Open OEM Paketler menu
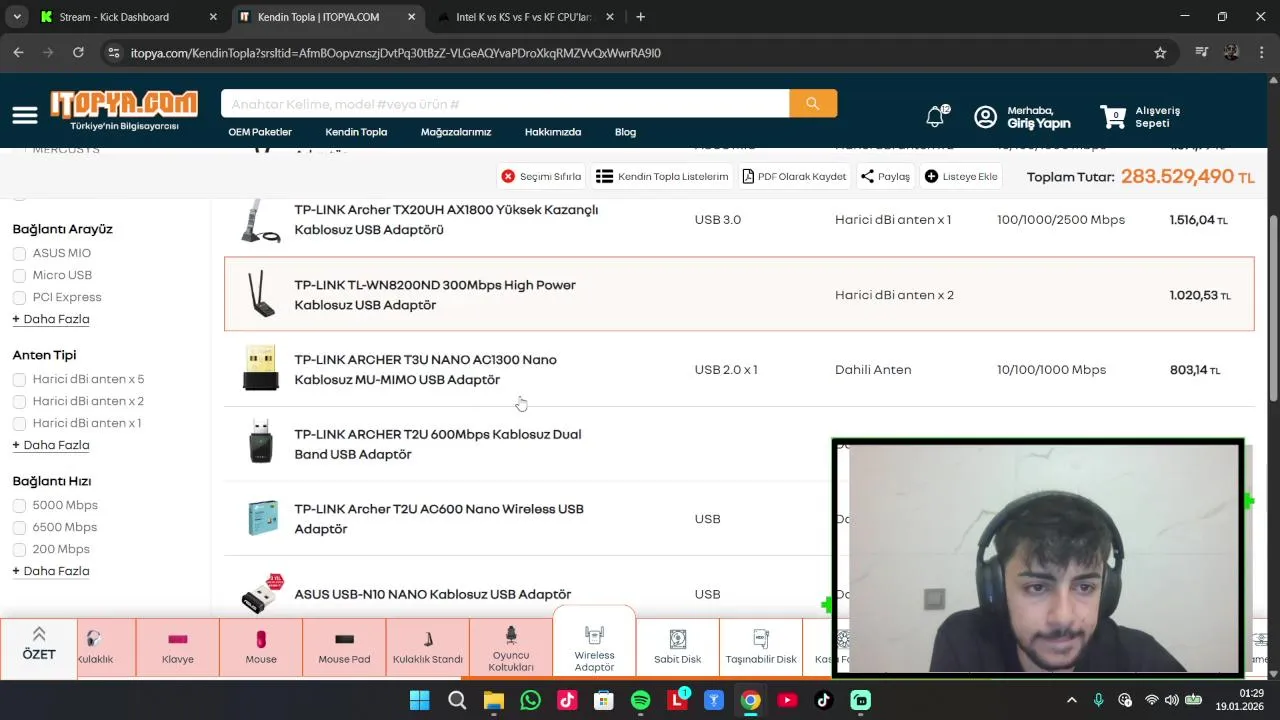The width and height of the screenshot is (1280, 720). [260, 132]
